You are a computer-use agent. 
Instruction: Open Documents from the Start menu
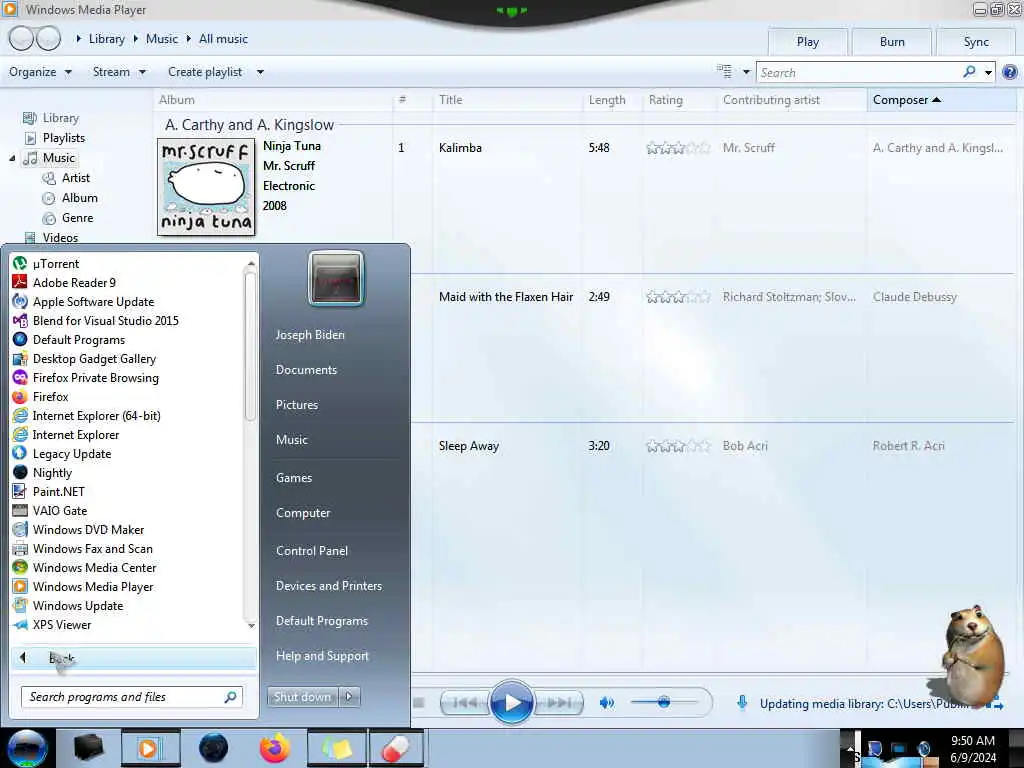point(306,370)
